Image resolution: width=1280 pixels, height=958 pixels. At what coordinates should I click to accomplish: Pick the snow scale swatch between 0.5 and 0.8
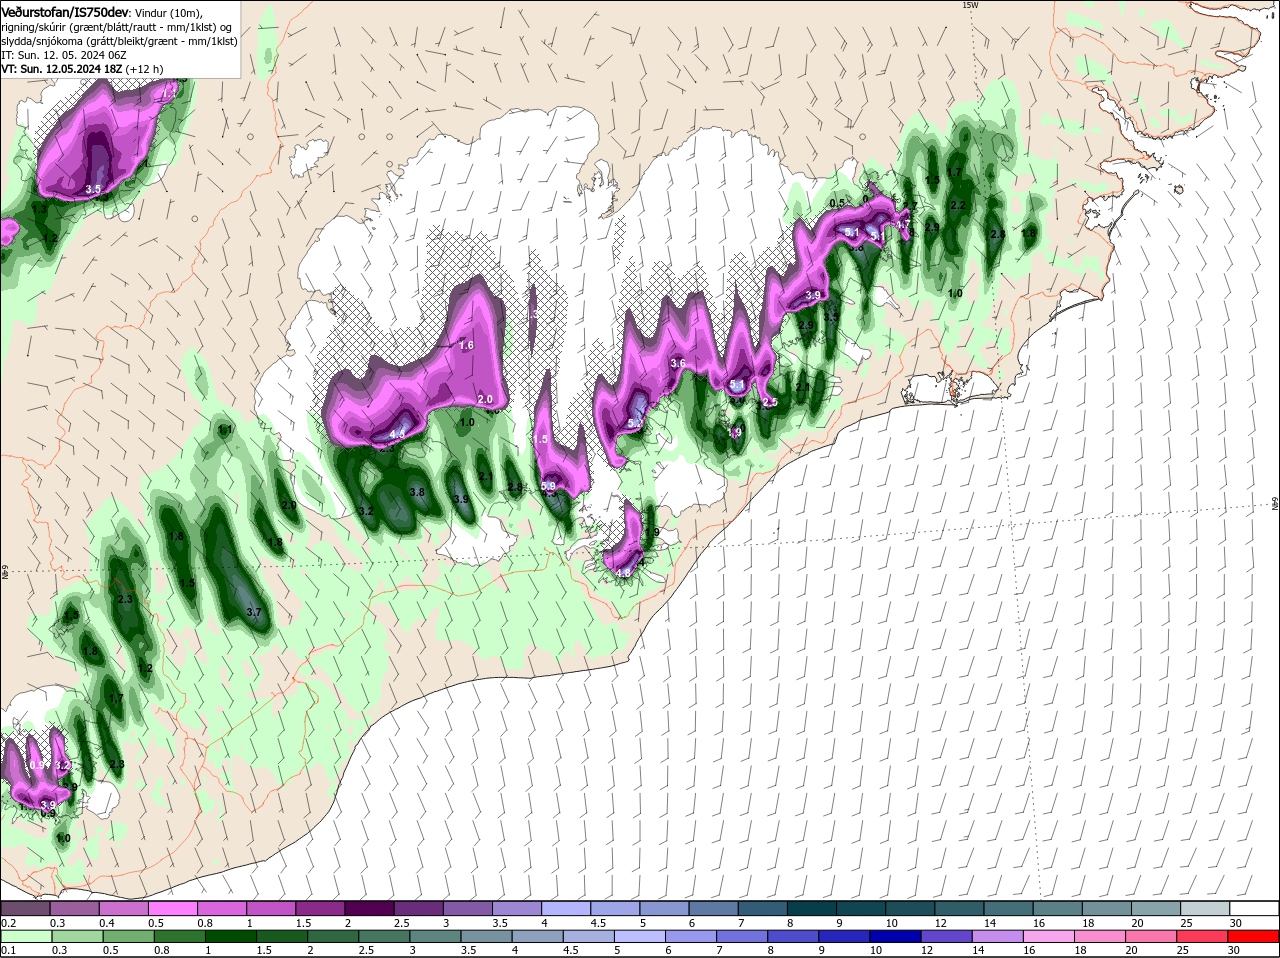(174, 908)
